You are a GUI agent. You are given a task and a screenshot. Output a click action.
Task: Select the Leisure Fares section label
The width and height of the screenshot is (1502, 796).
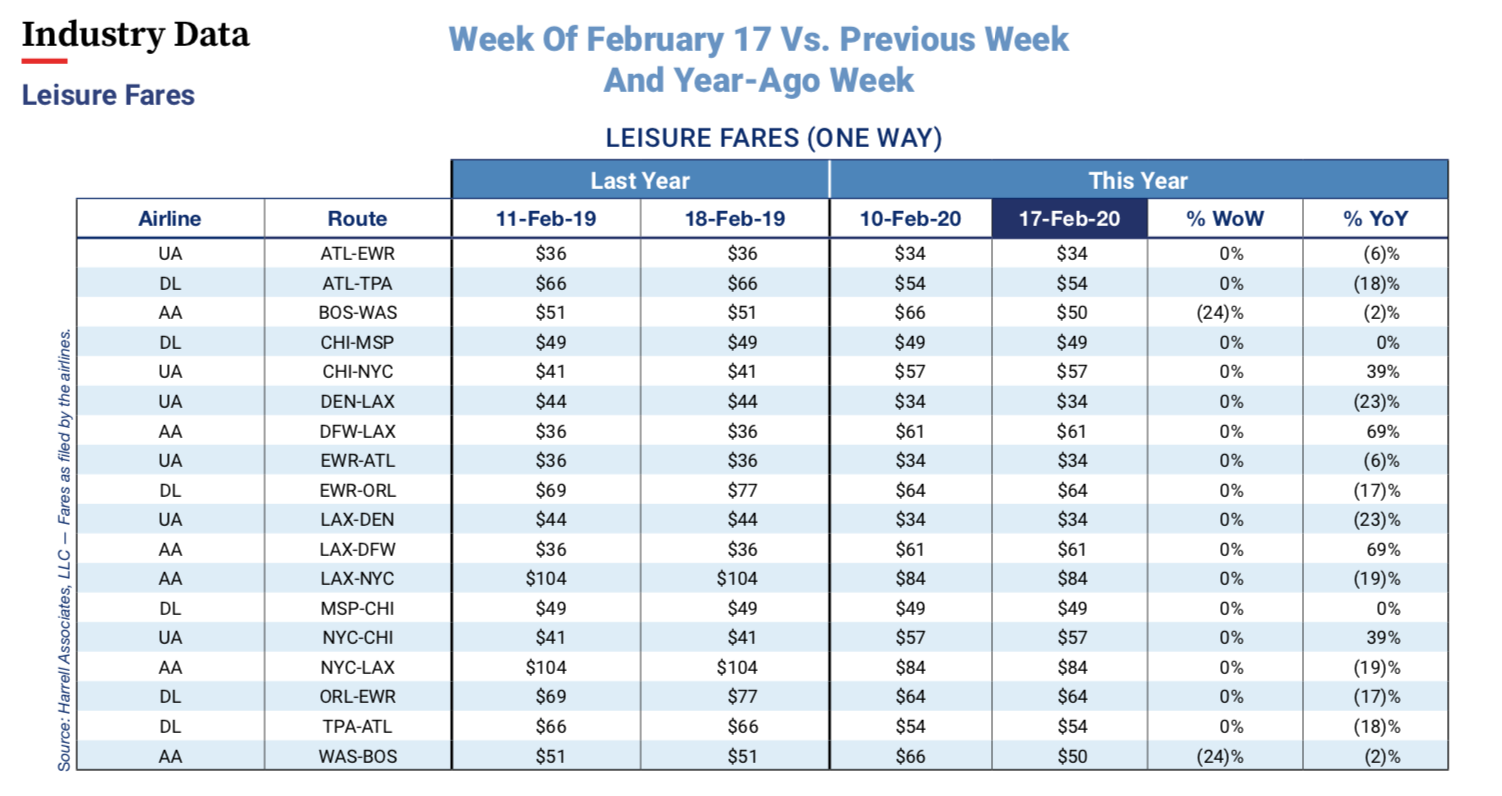[x=108, y=95]
